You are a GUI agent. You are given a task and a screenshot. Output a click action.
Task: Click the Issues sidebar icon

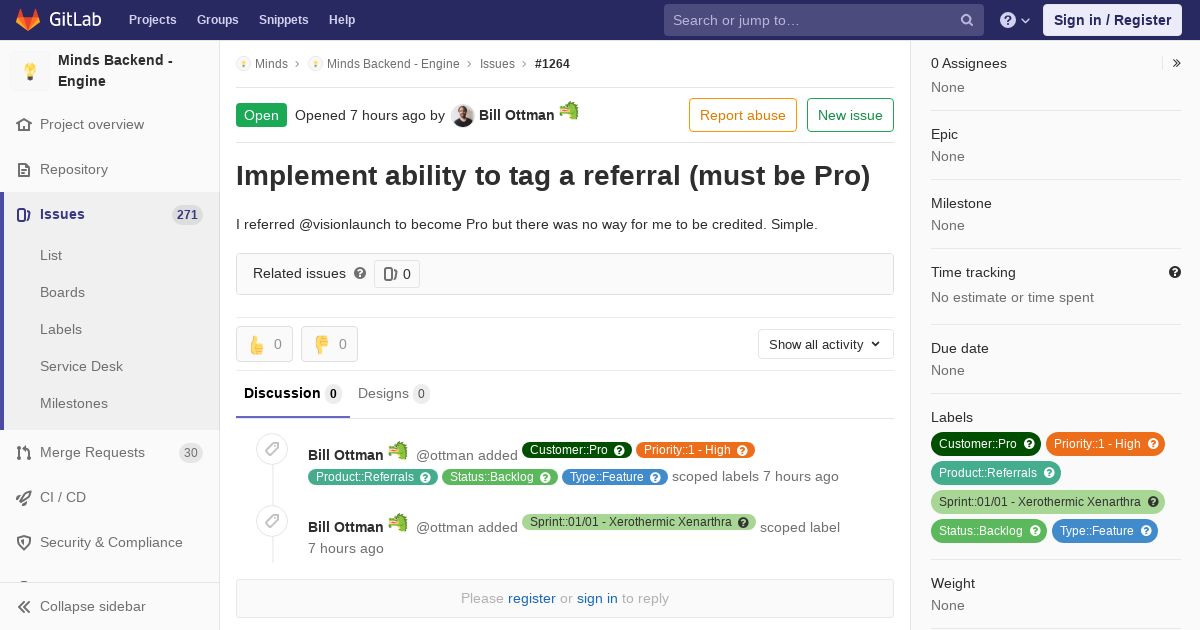click(24, 215)
